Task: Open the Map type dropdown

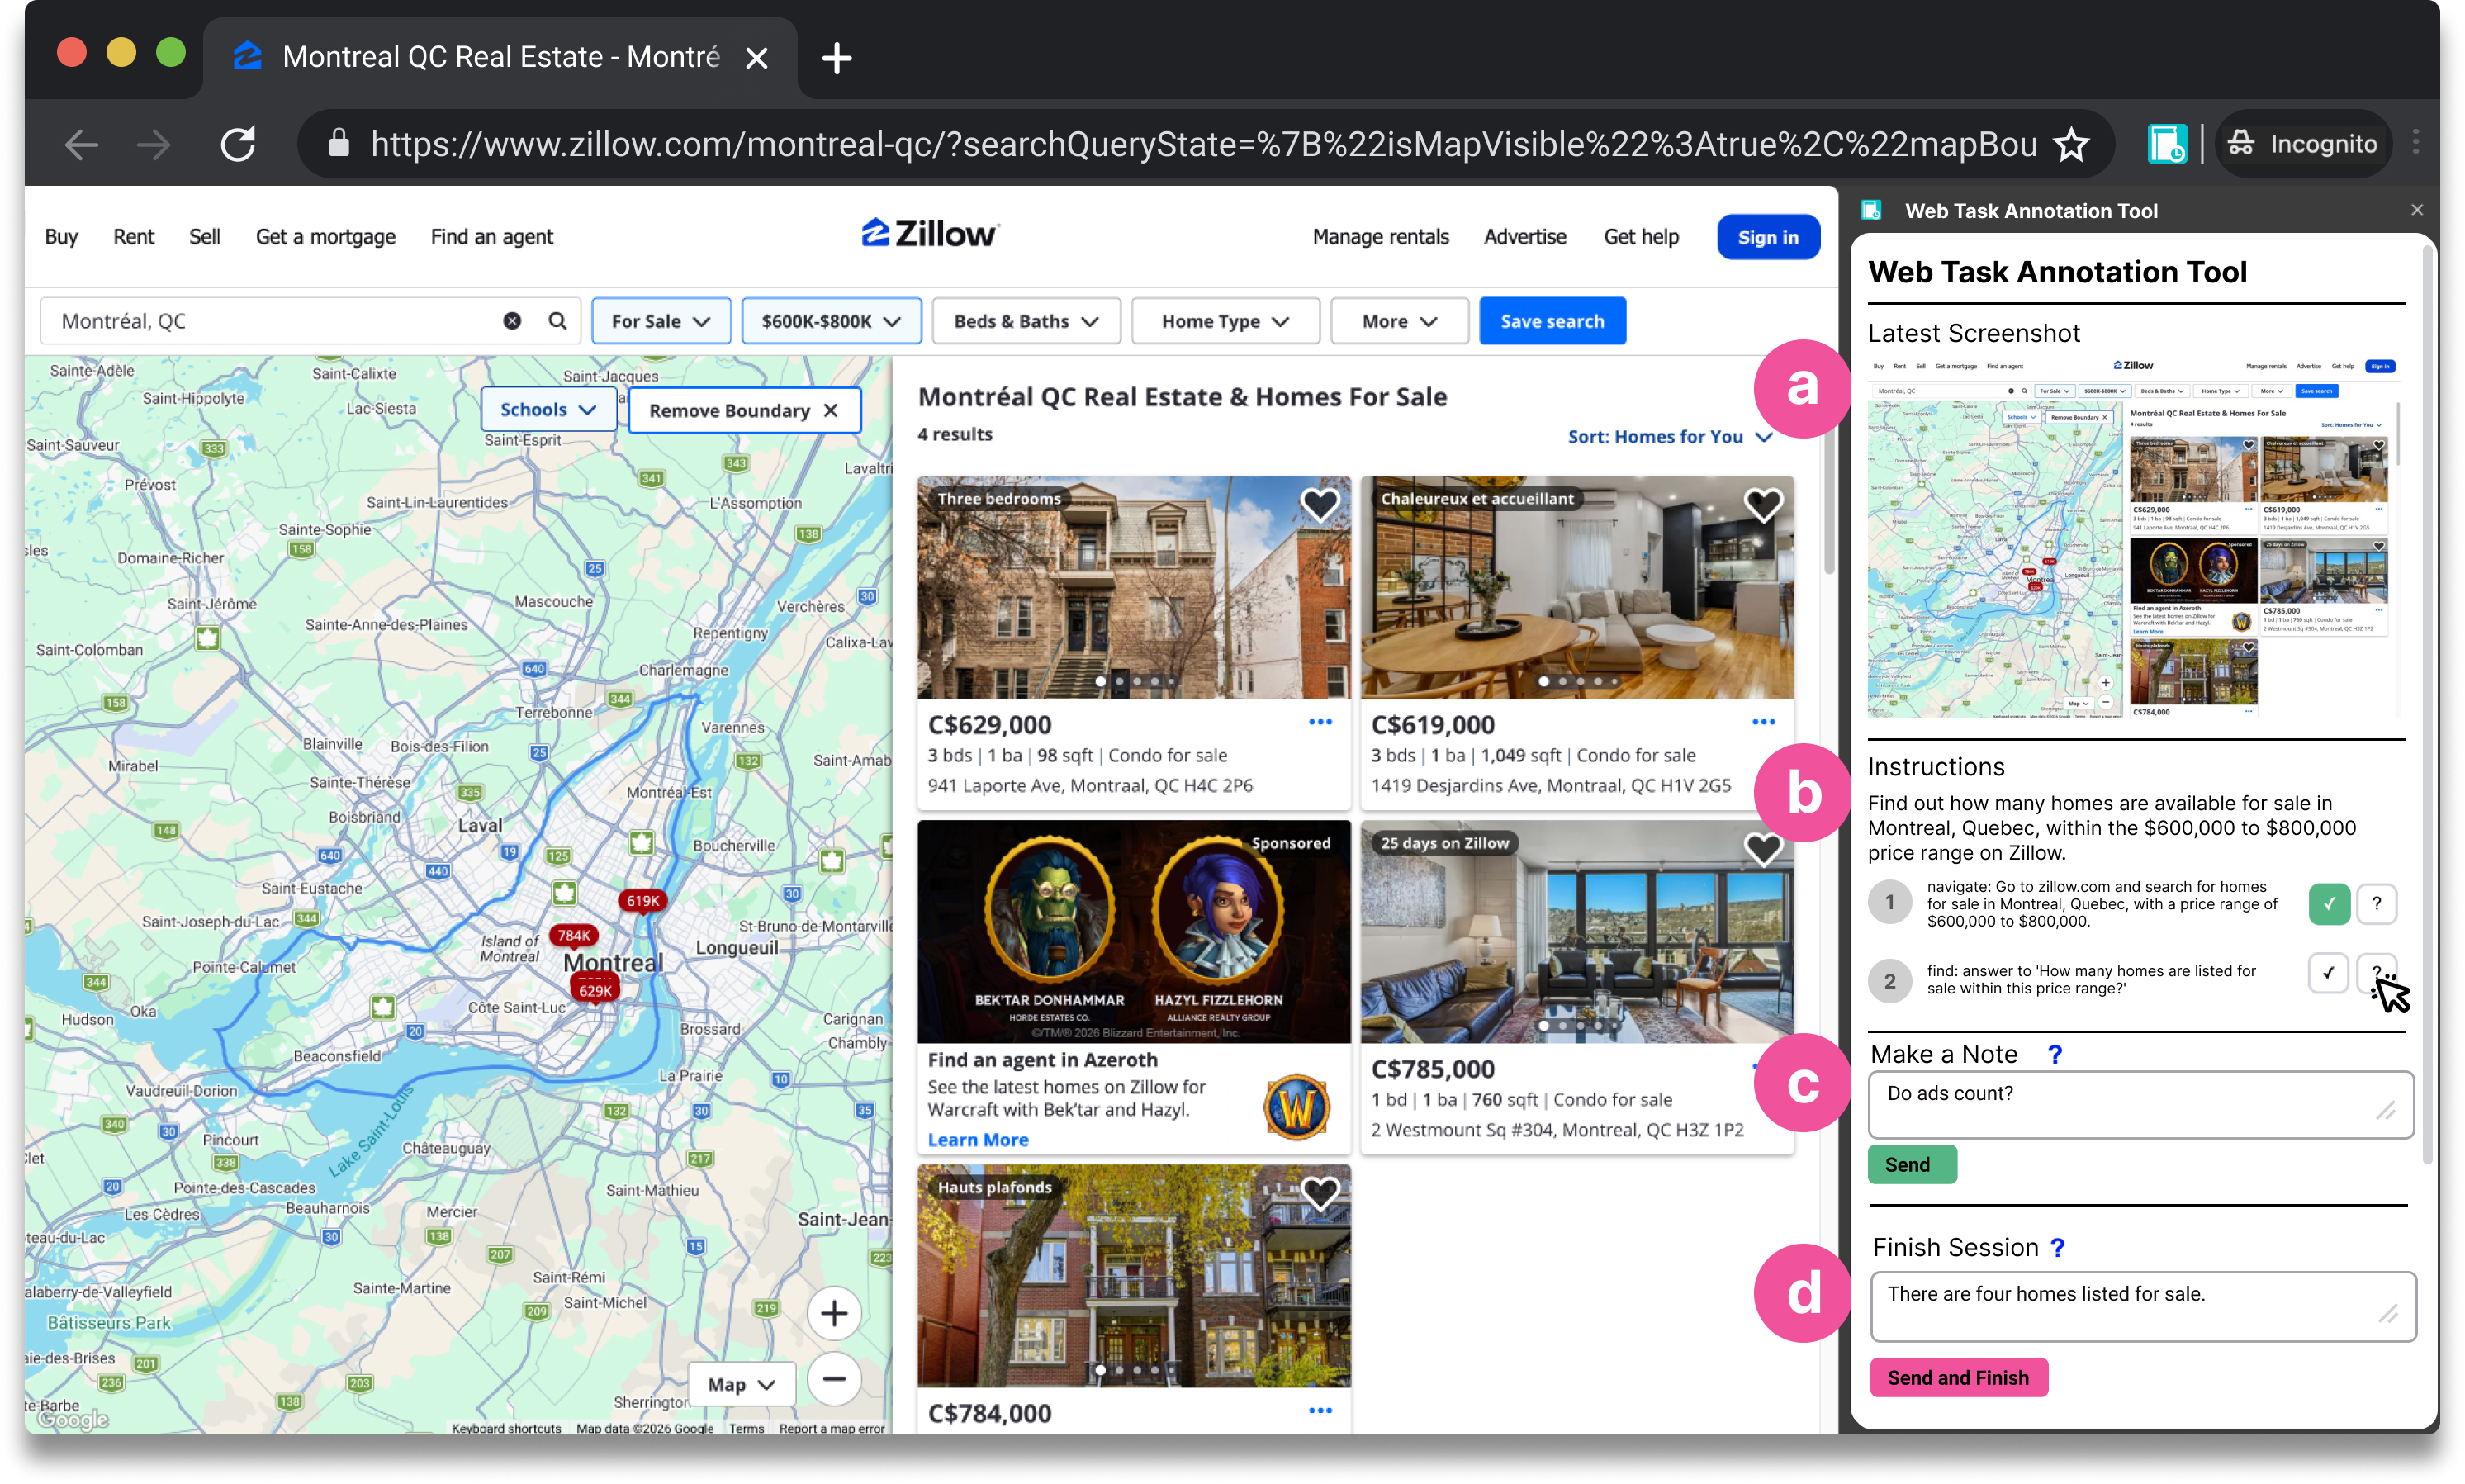Action: coord(742,1385)
